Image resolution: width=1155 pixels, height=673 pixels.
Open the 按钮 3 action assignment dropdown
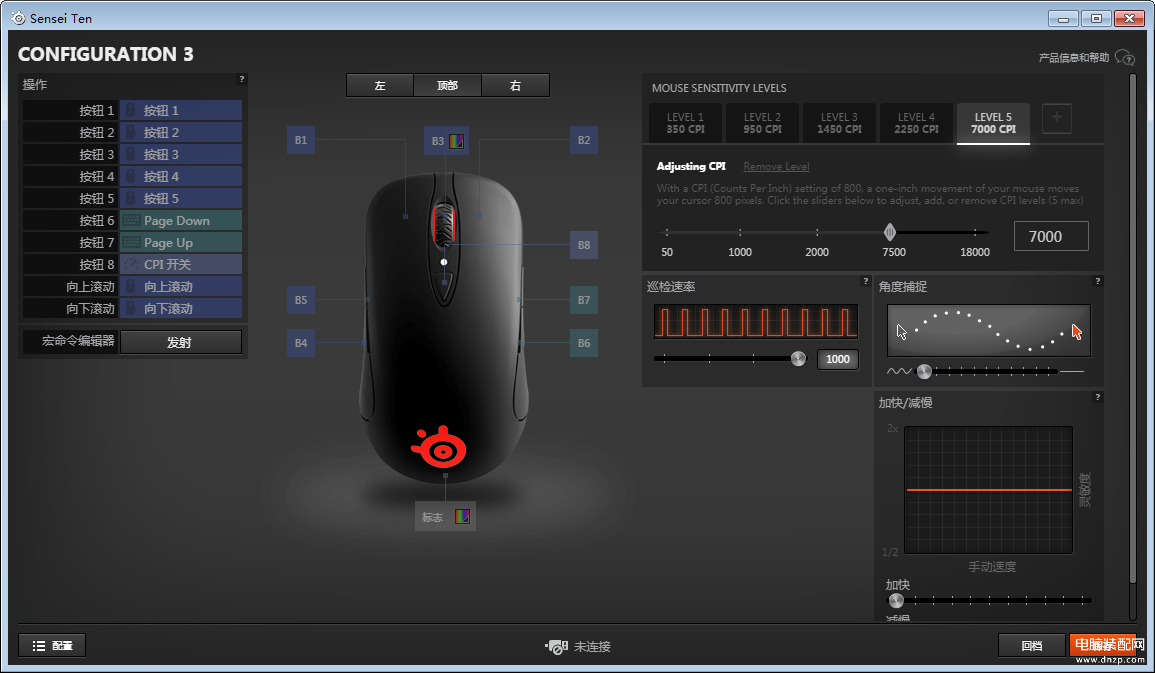click(181, 155)
